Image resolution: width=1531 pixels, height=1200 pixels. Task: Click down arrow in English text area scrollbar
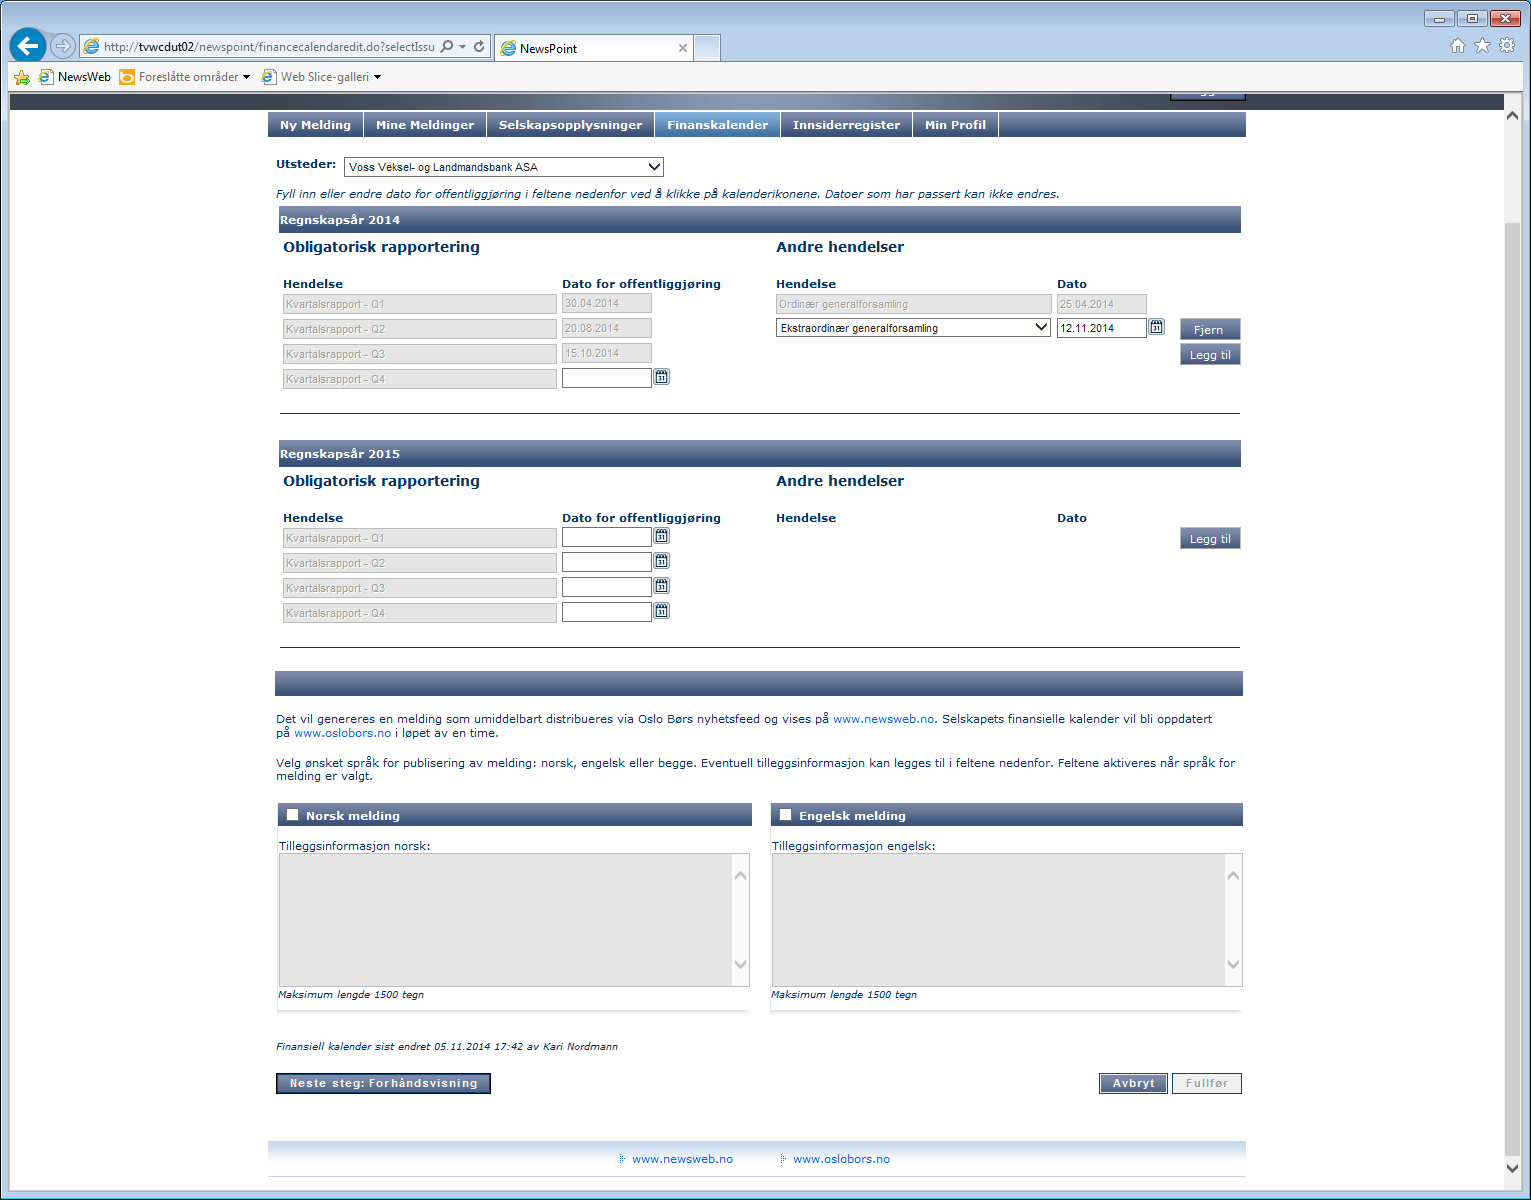(x=1233, y=965)
